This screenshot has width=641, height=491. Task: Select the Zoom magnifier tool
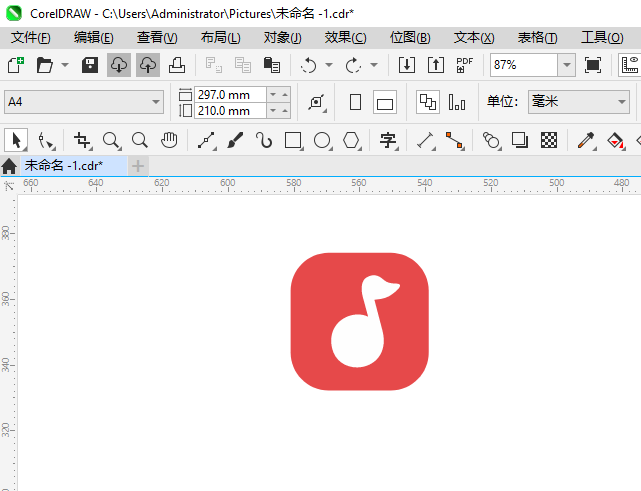click(111, 141)
